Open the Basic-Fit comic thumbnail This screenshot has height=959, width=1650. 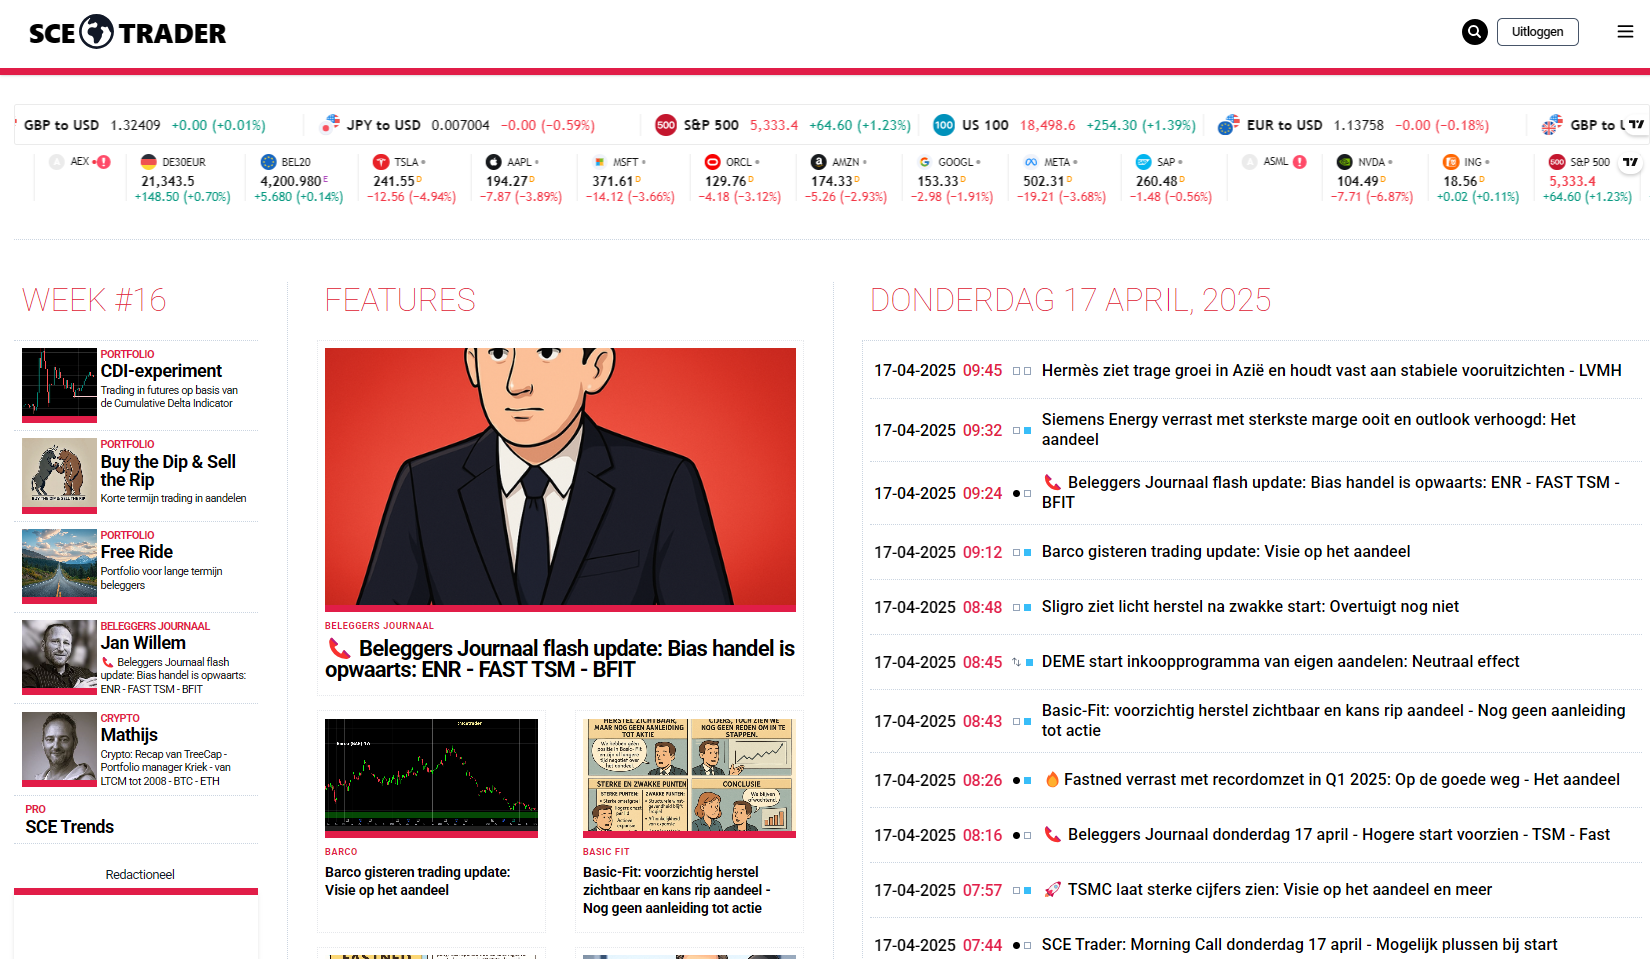click(689, 777)
